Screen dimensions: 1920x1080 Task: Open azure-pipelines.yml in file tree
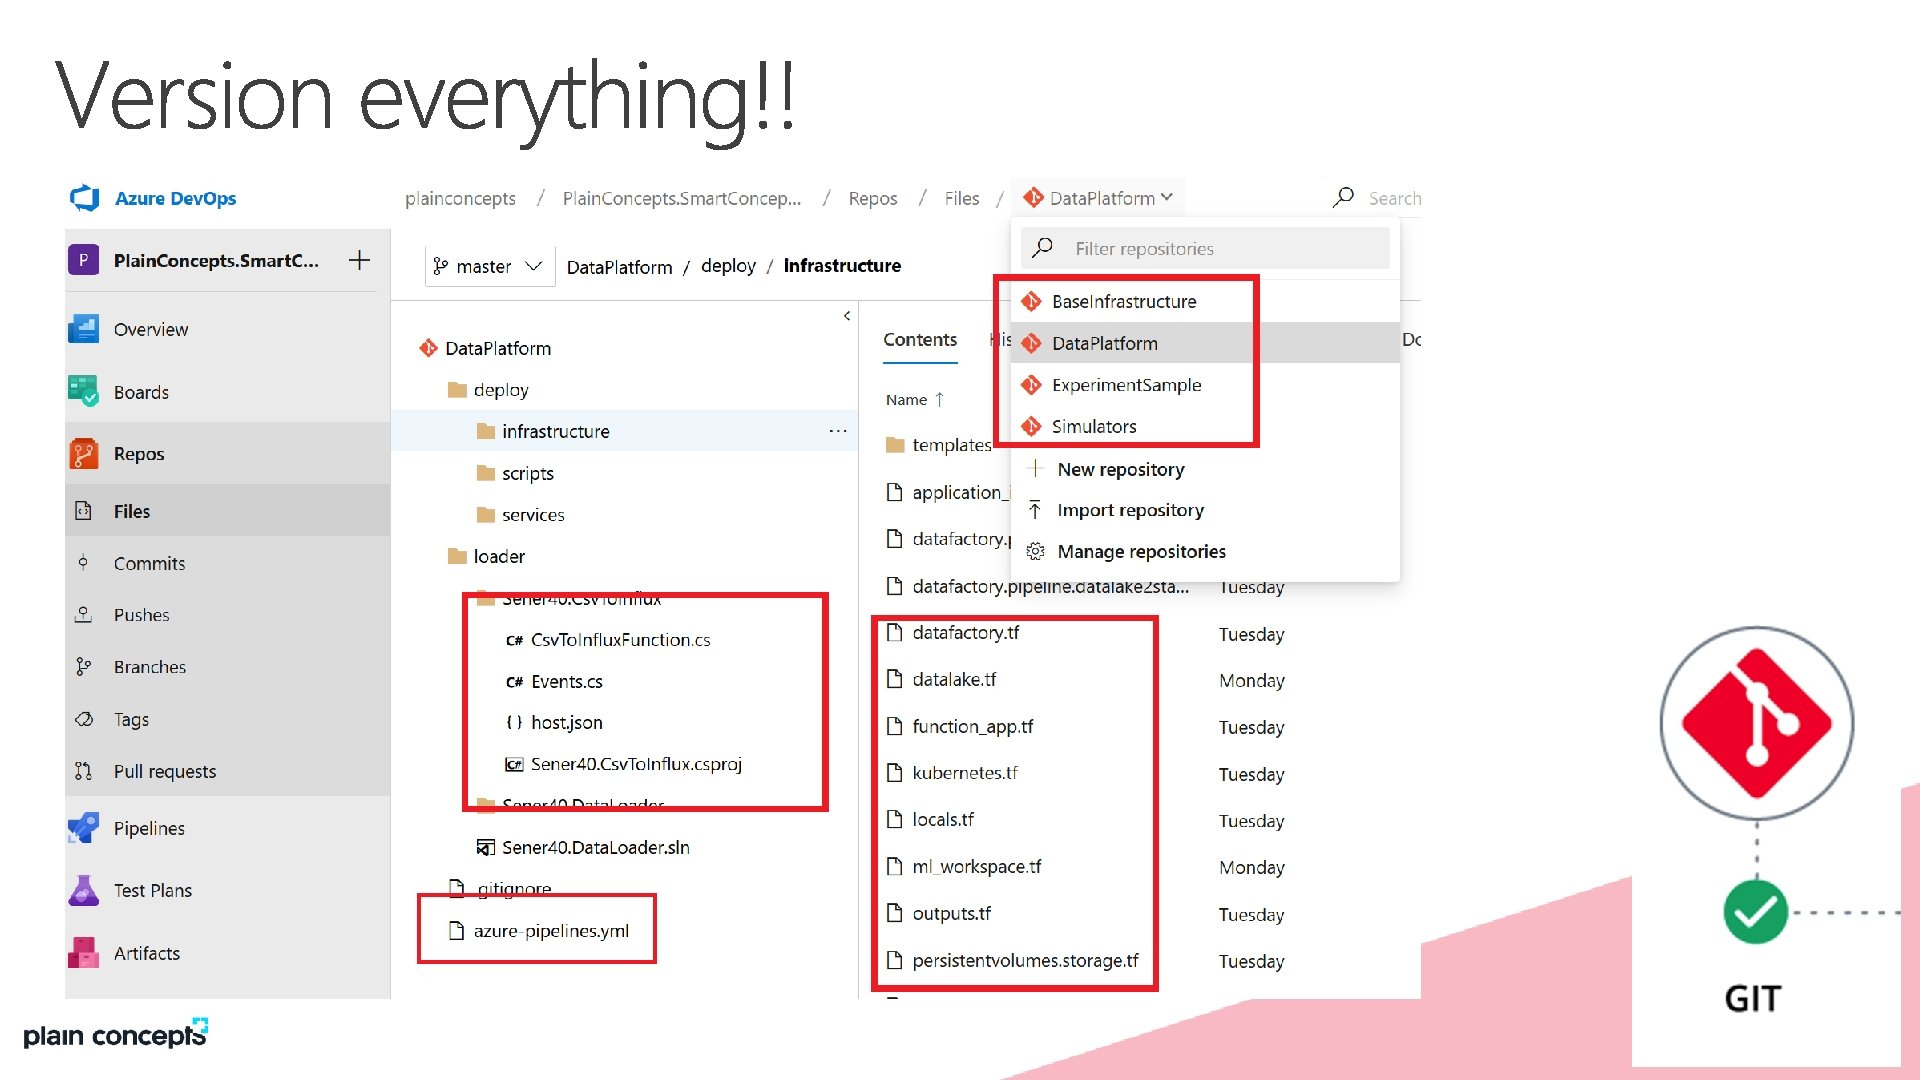[550, 930]
